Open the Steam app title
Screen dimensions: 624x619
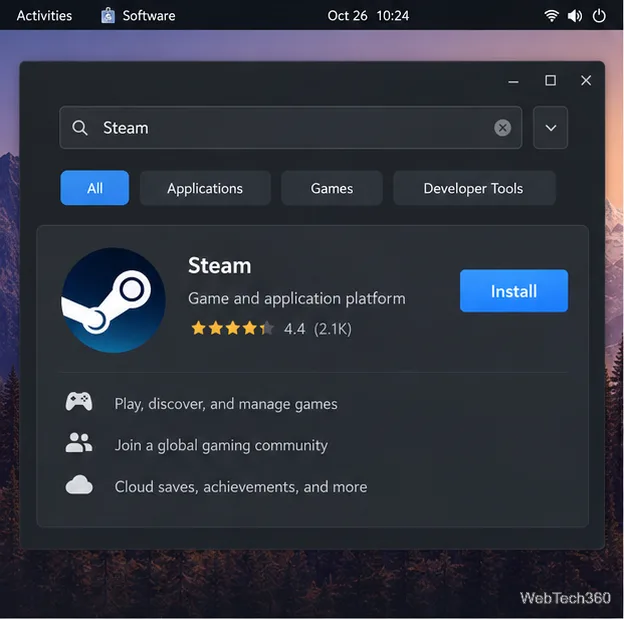pyautogui.click(x=220, y=266)
